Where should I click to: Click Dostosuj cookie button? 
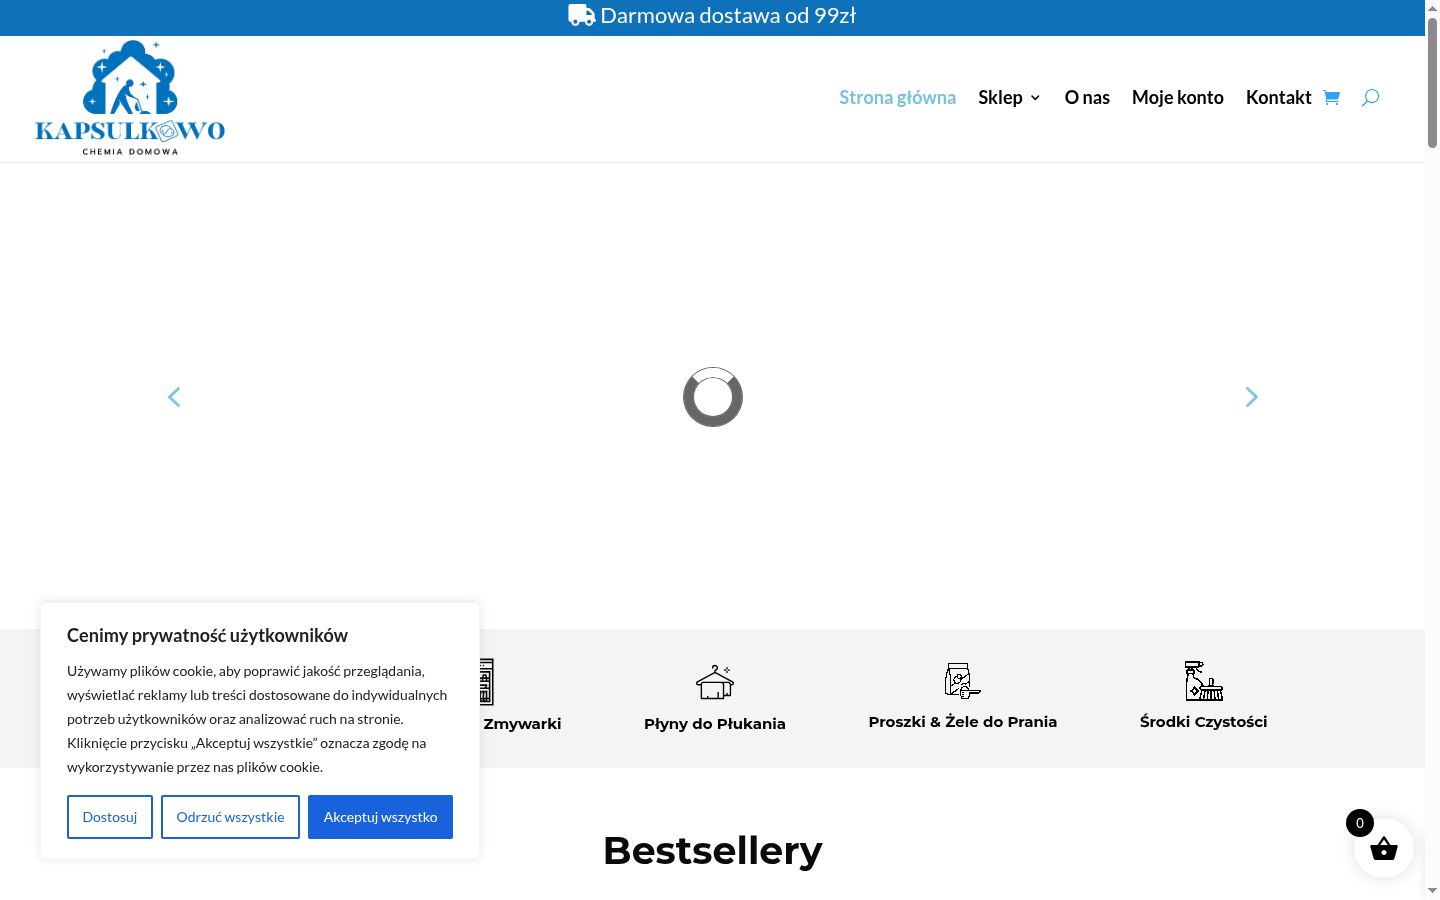[110, 817]
